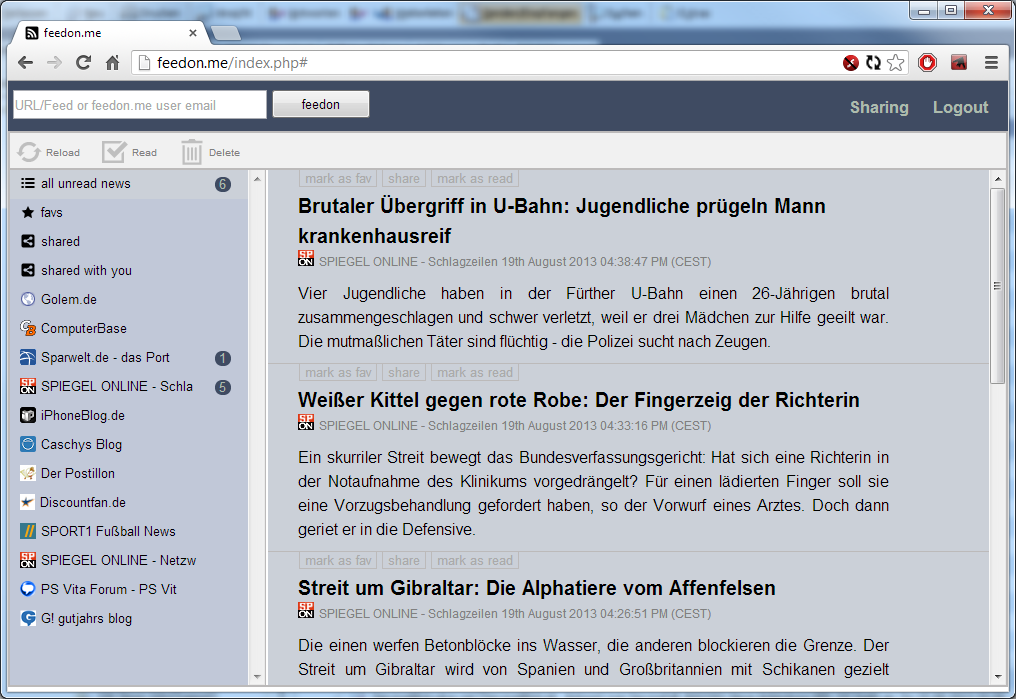Open headline Brutaler Übergriff in U-Bahn
The image size is (1016, 699).
click(562, 221)
